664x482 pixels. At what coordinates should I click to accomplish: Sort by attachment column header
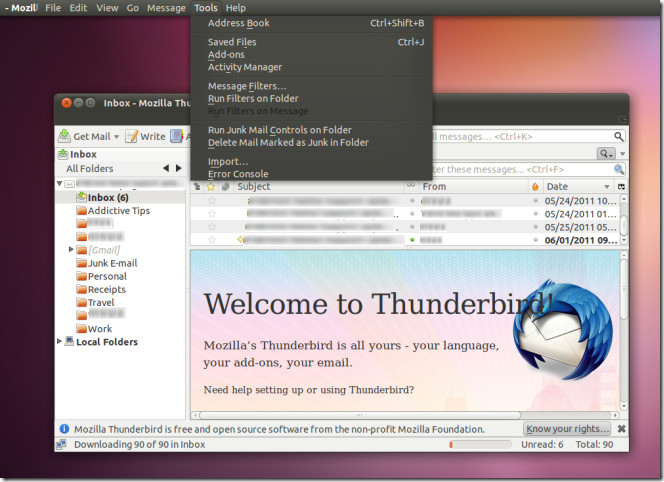(225, 186)
